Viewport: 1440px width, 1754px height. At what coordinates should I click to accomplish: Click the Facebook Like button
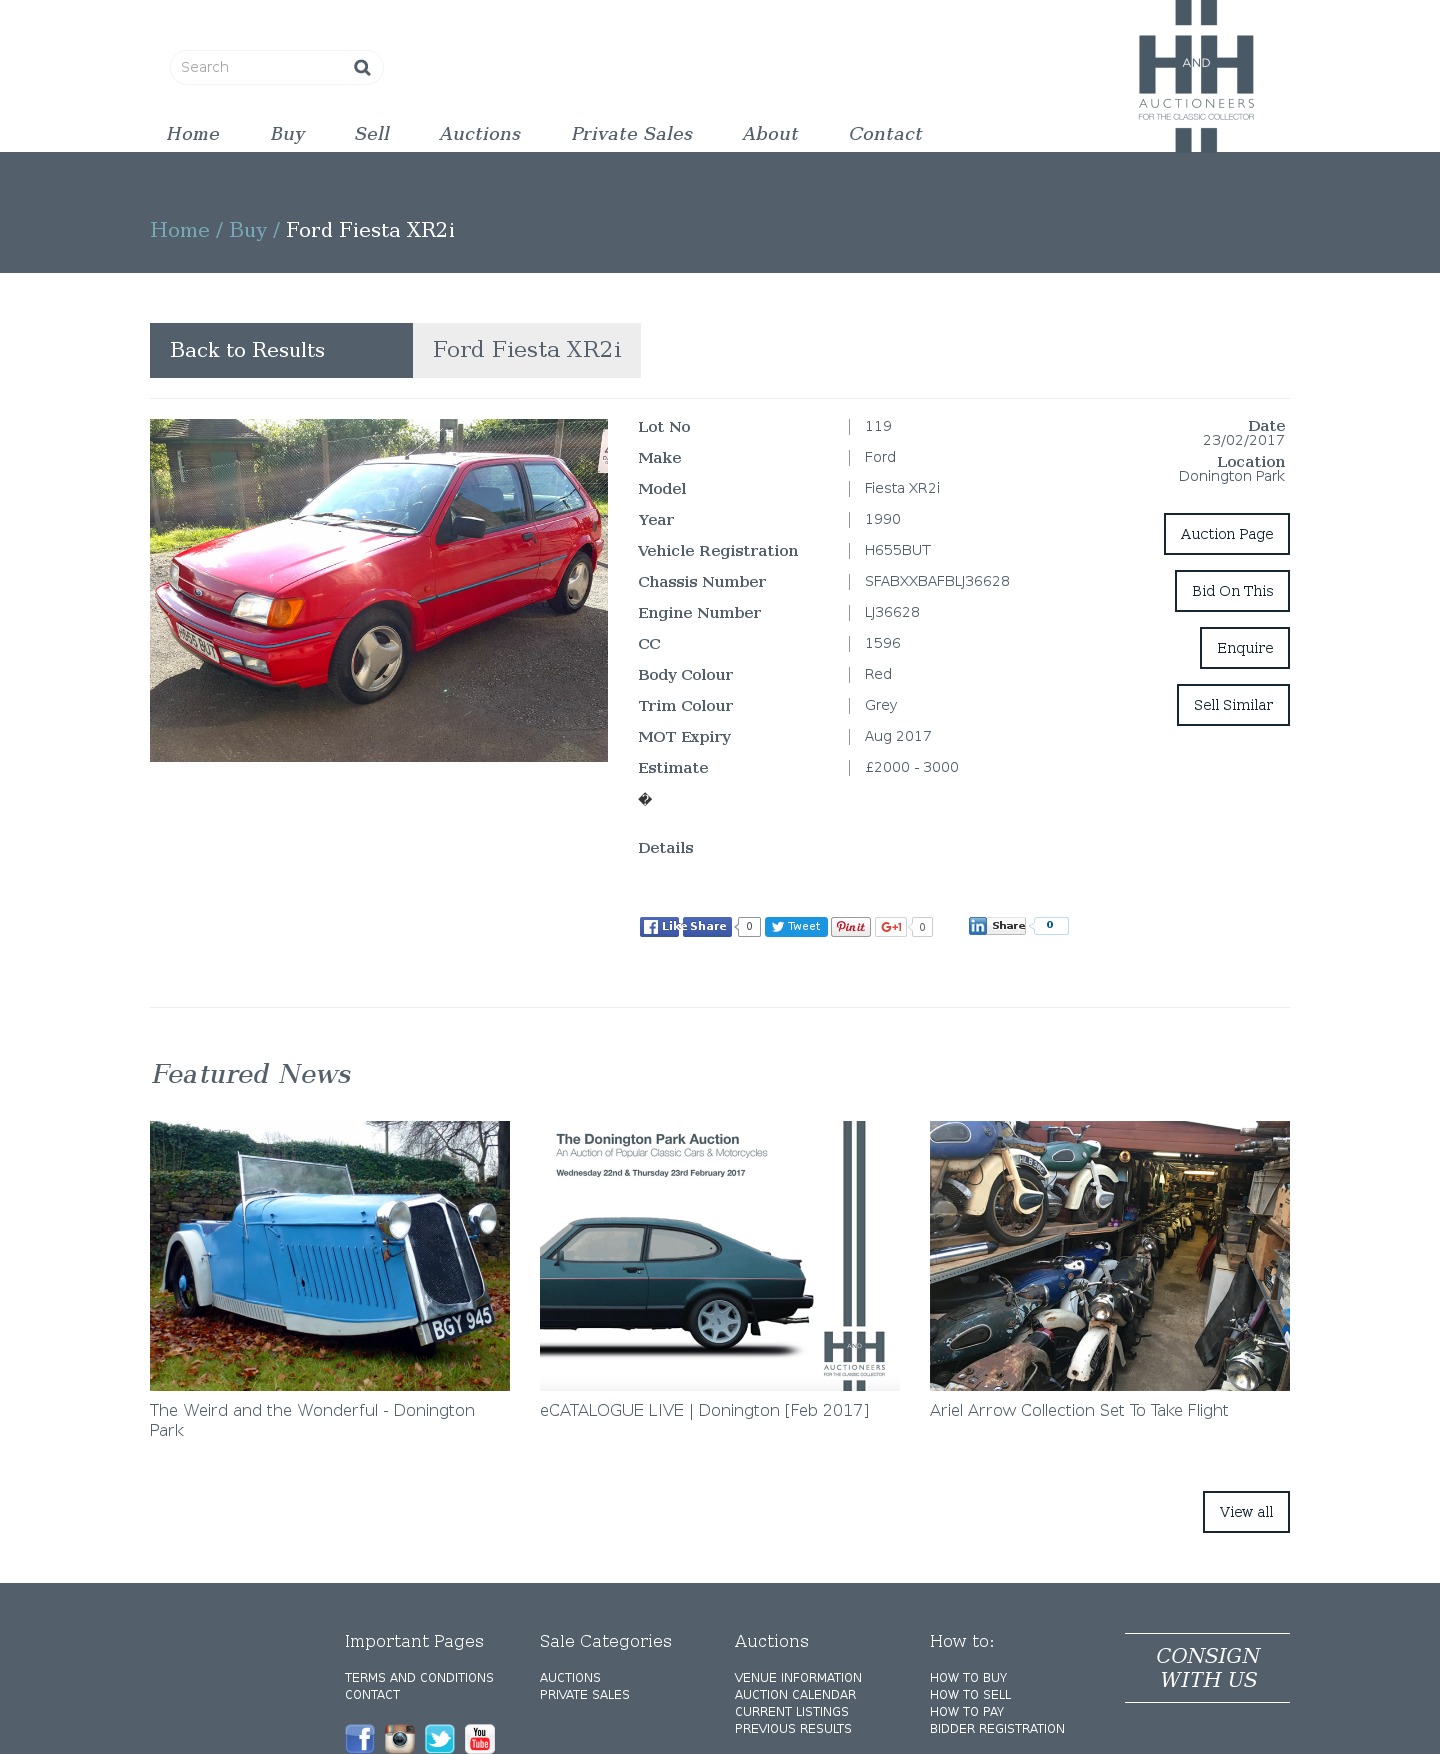(x=660, y=927)
